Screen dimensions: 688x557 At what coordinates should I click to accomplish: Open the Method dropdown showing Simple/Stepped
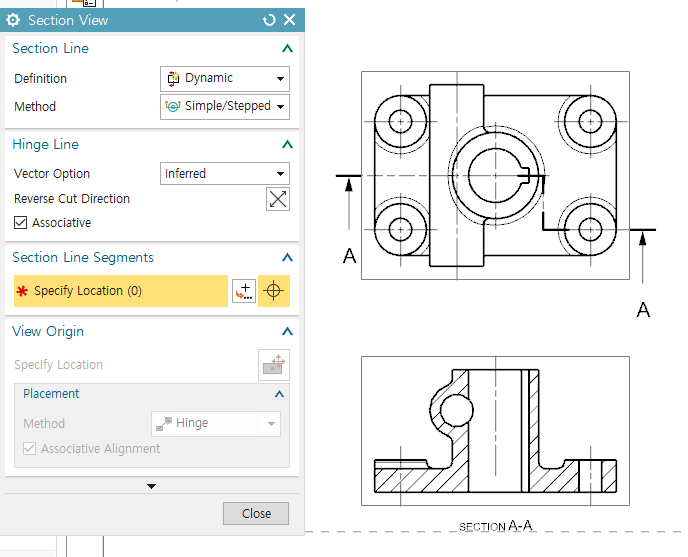(x=225, y=106)
